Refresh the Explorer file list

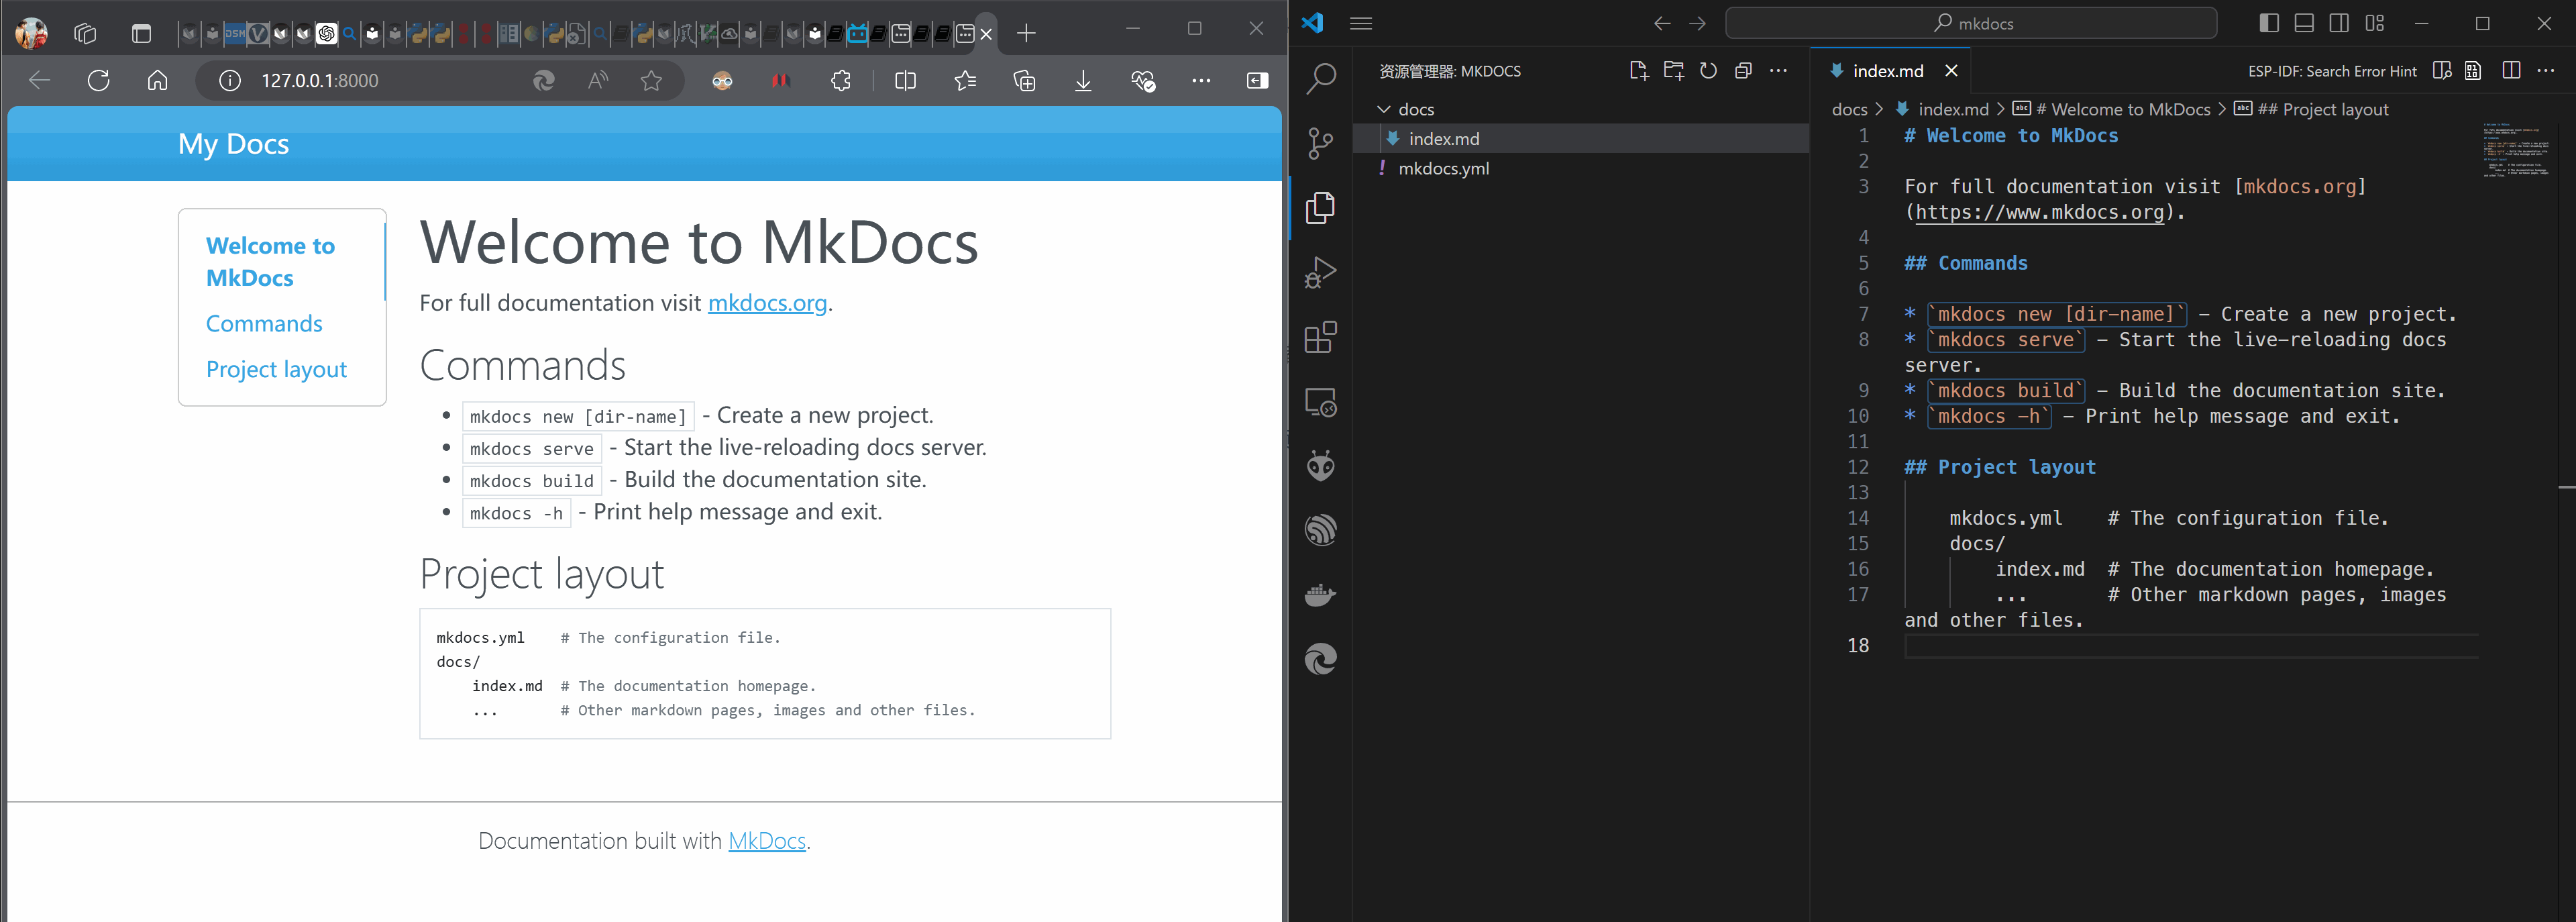click(x=1708, y=70)
